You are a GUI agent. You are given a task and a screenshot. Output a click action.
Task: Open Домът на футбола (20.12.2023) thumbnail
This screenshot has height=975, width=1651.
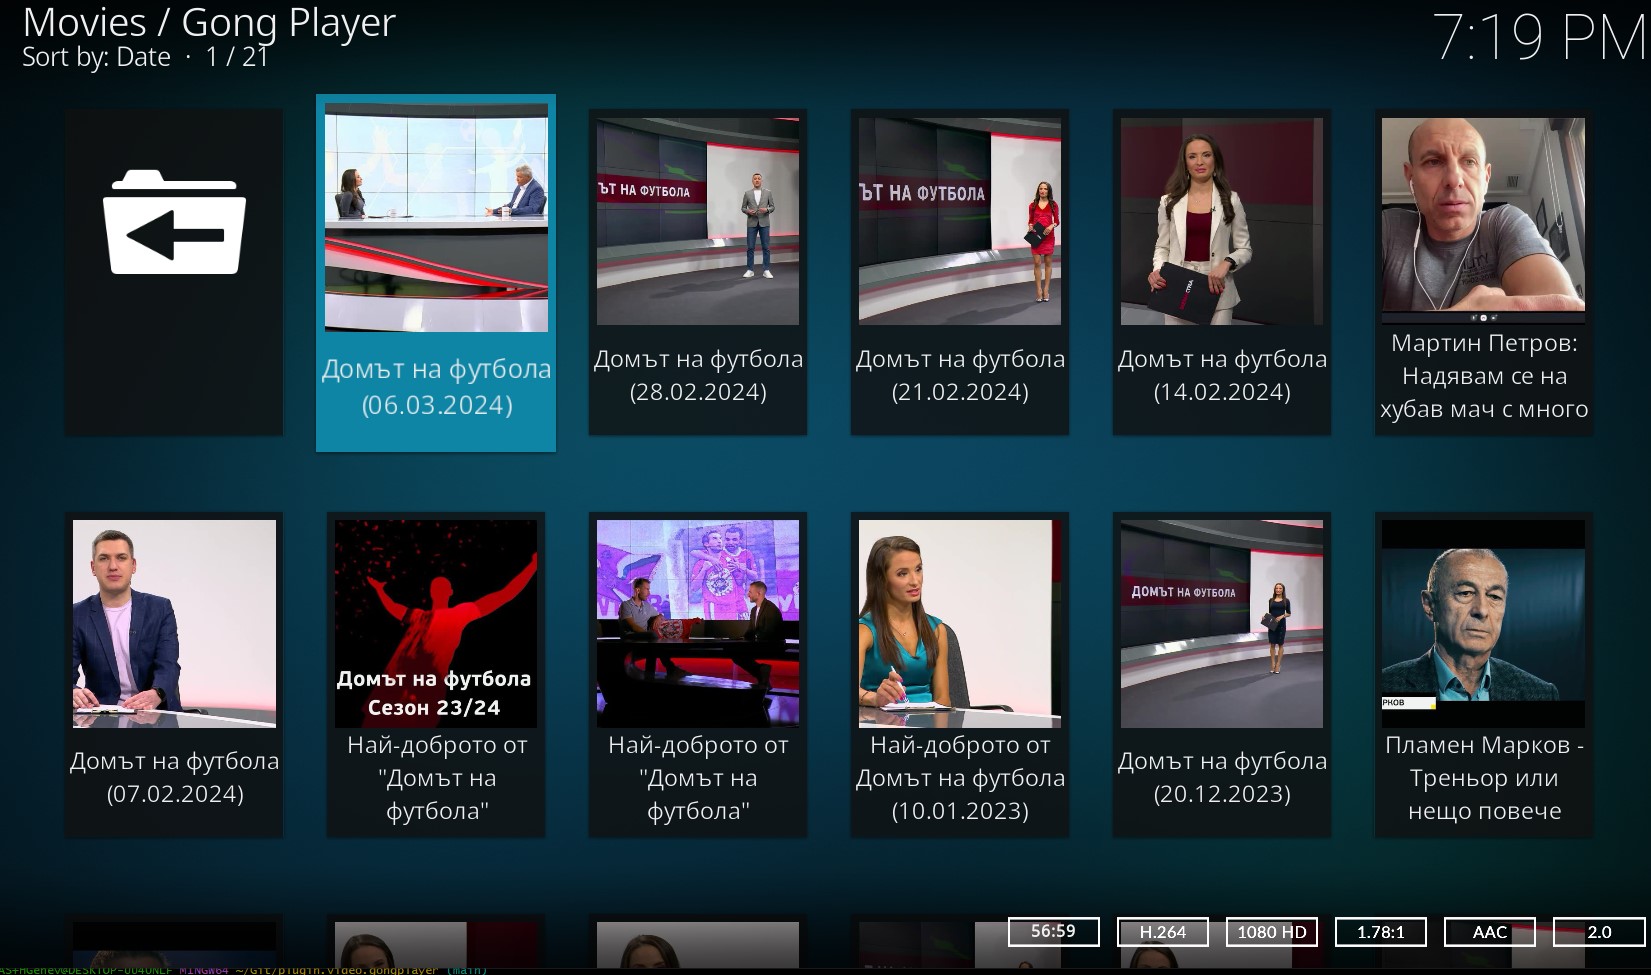coord(1222,623)
